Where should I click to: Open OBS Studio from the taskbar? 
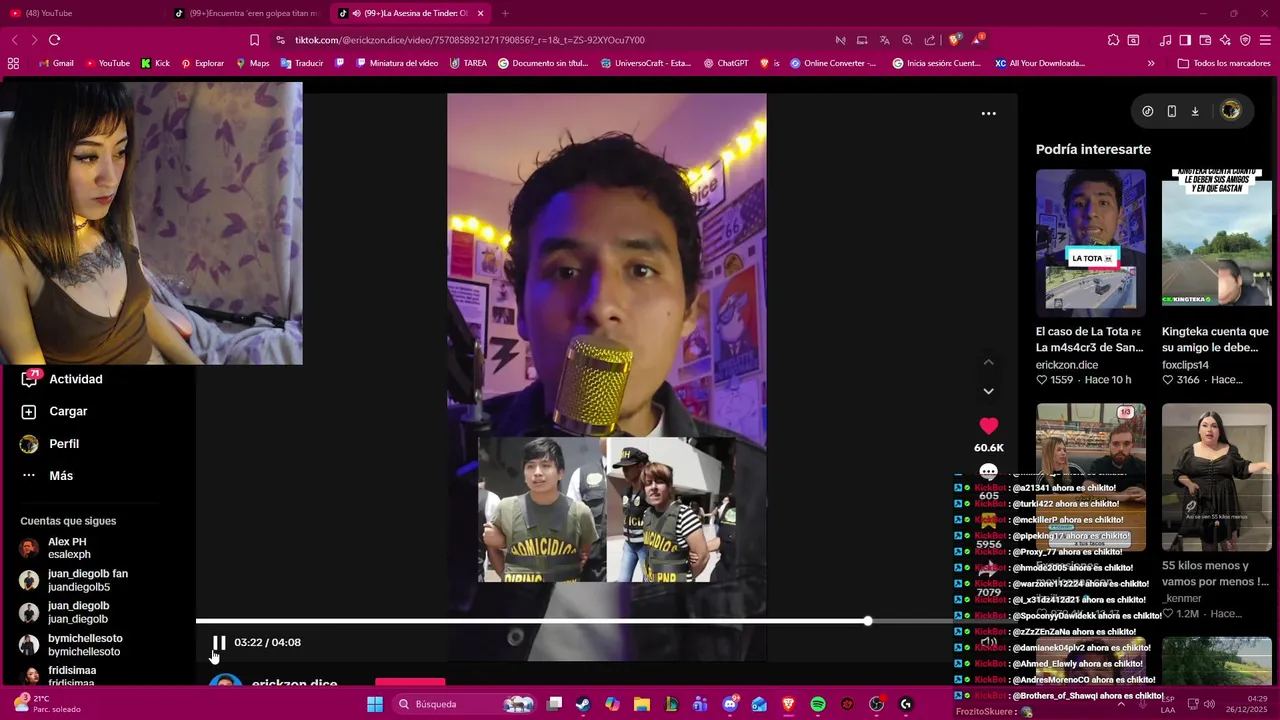(x=877, y=704)
